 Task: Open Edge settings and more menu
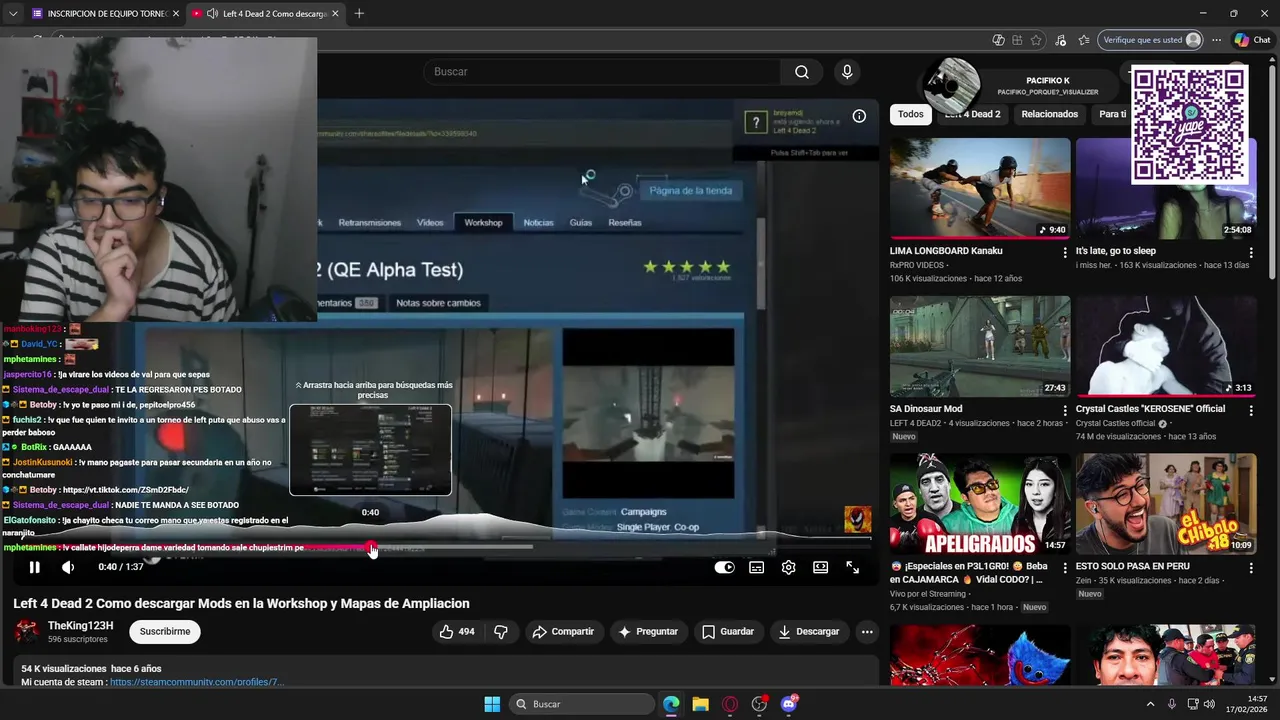coord(1216,40)
